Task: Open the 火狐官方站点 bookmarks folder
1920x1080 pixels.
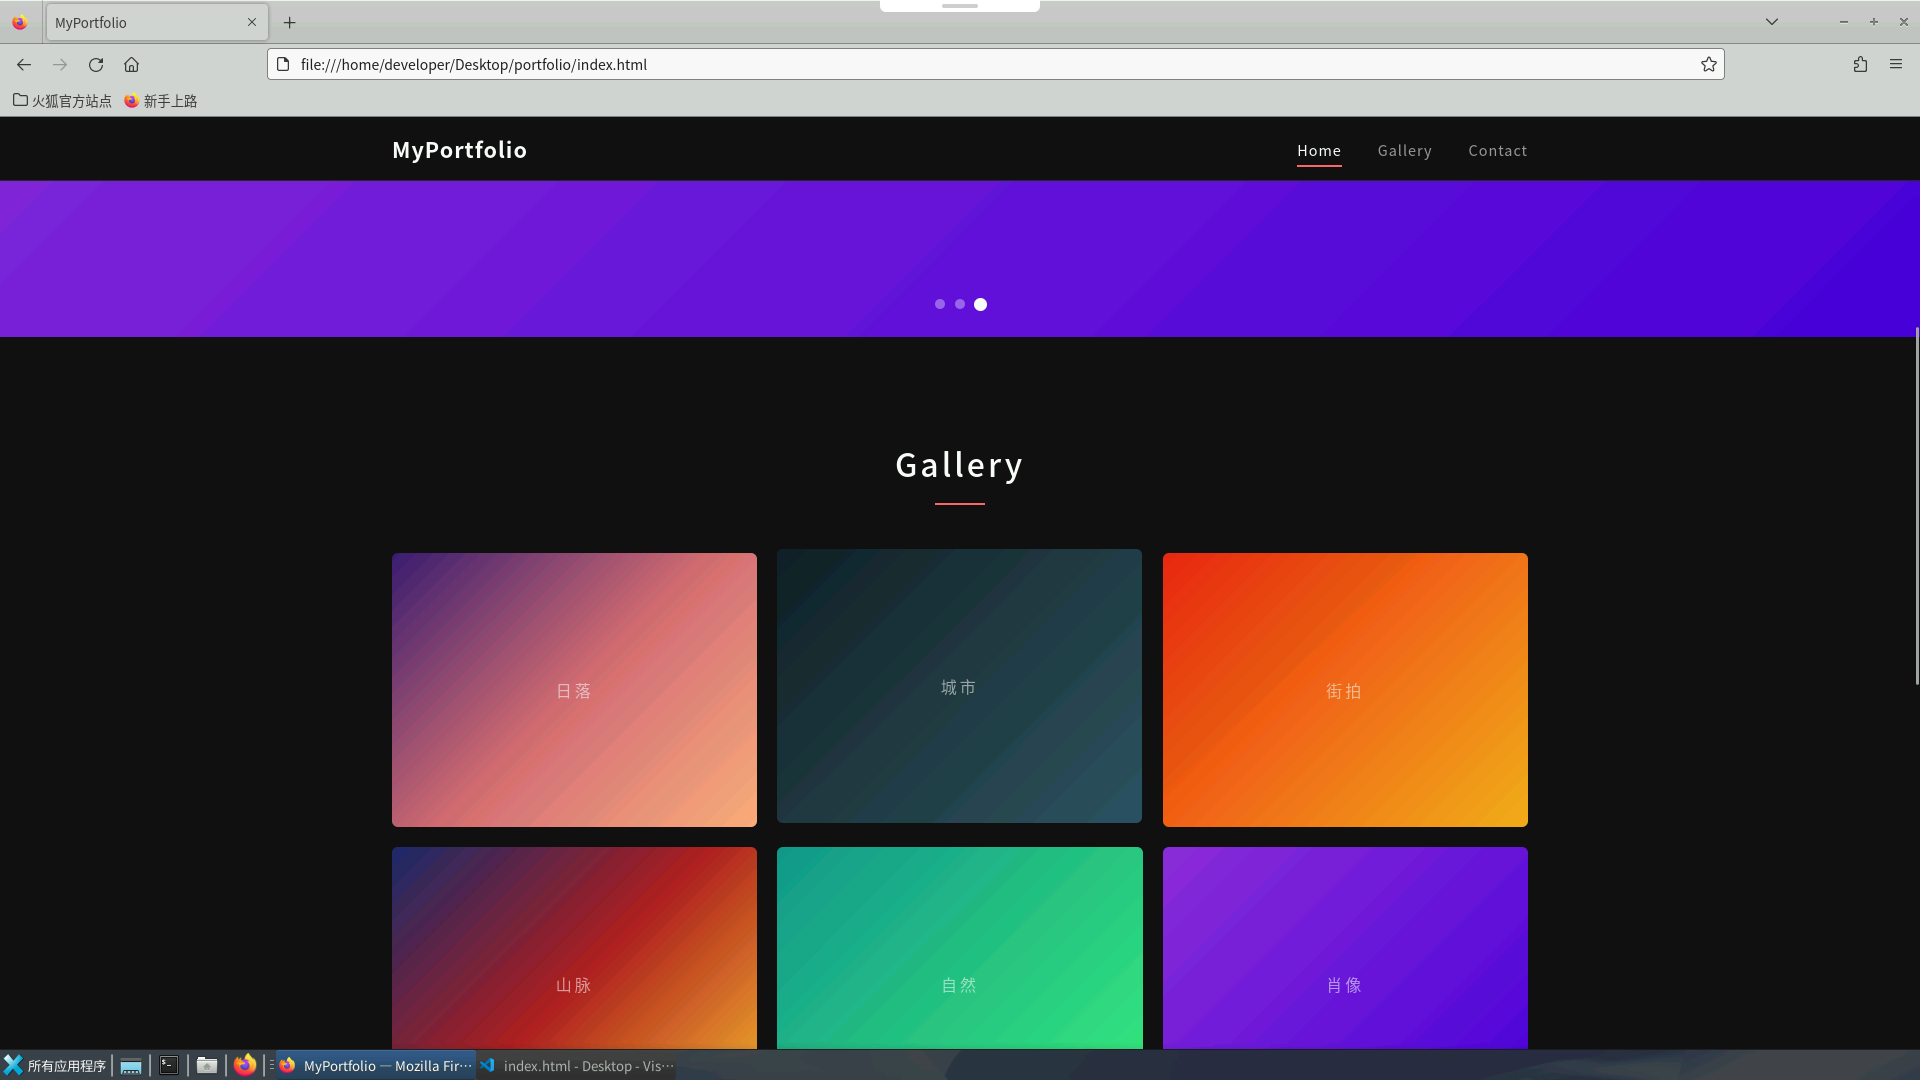Action: click(62, 100)
